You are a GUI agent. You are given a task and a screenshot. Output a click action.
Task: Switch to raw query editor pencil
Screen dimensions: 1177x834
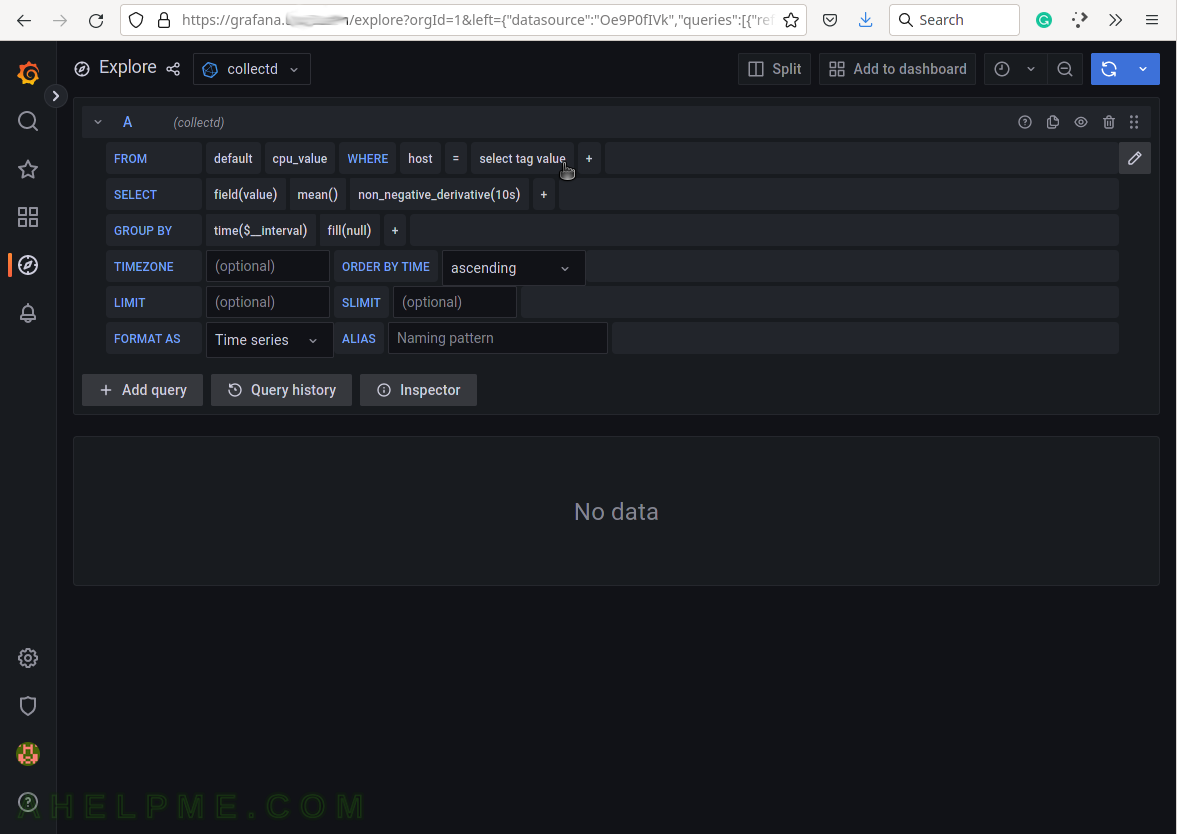pyautogui.click(x=1134, y=158)
